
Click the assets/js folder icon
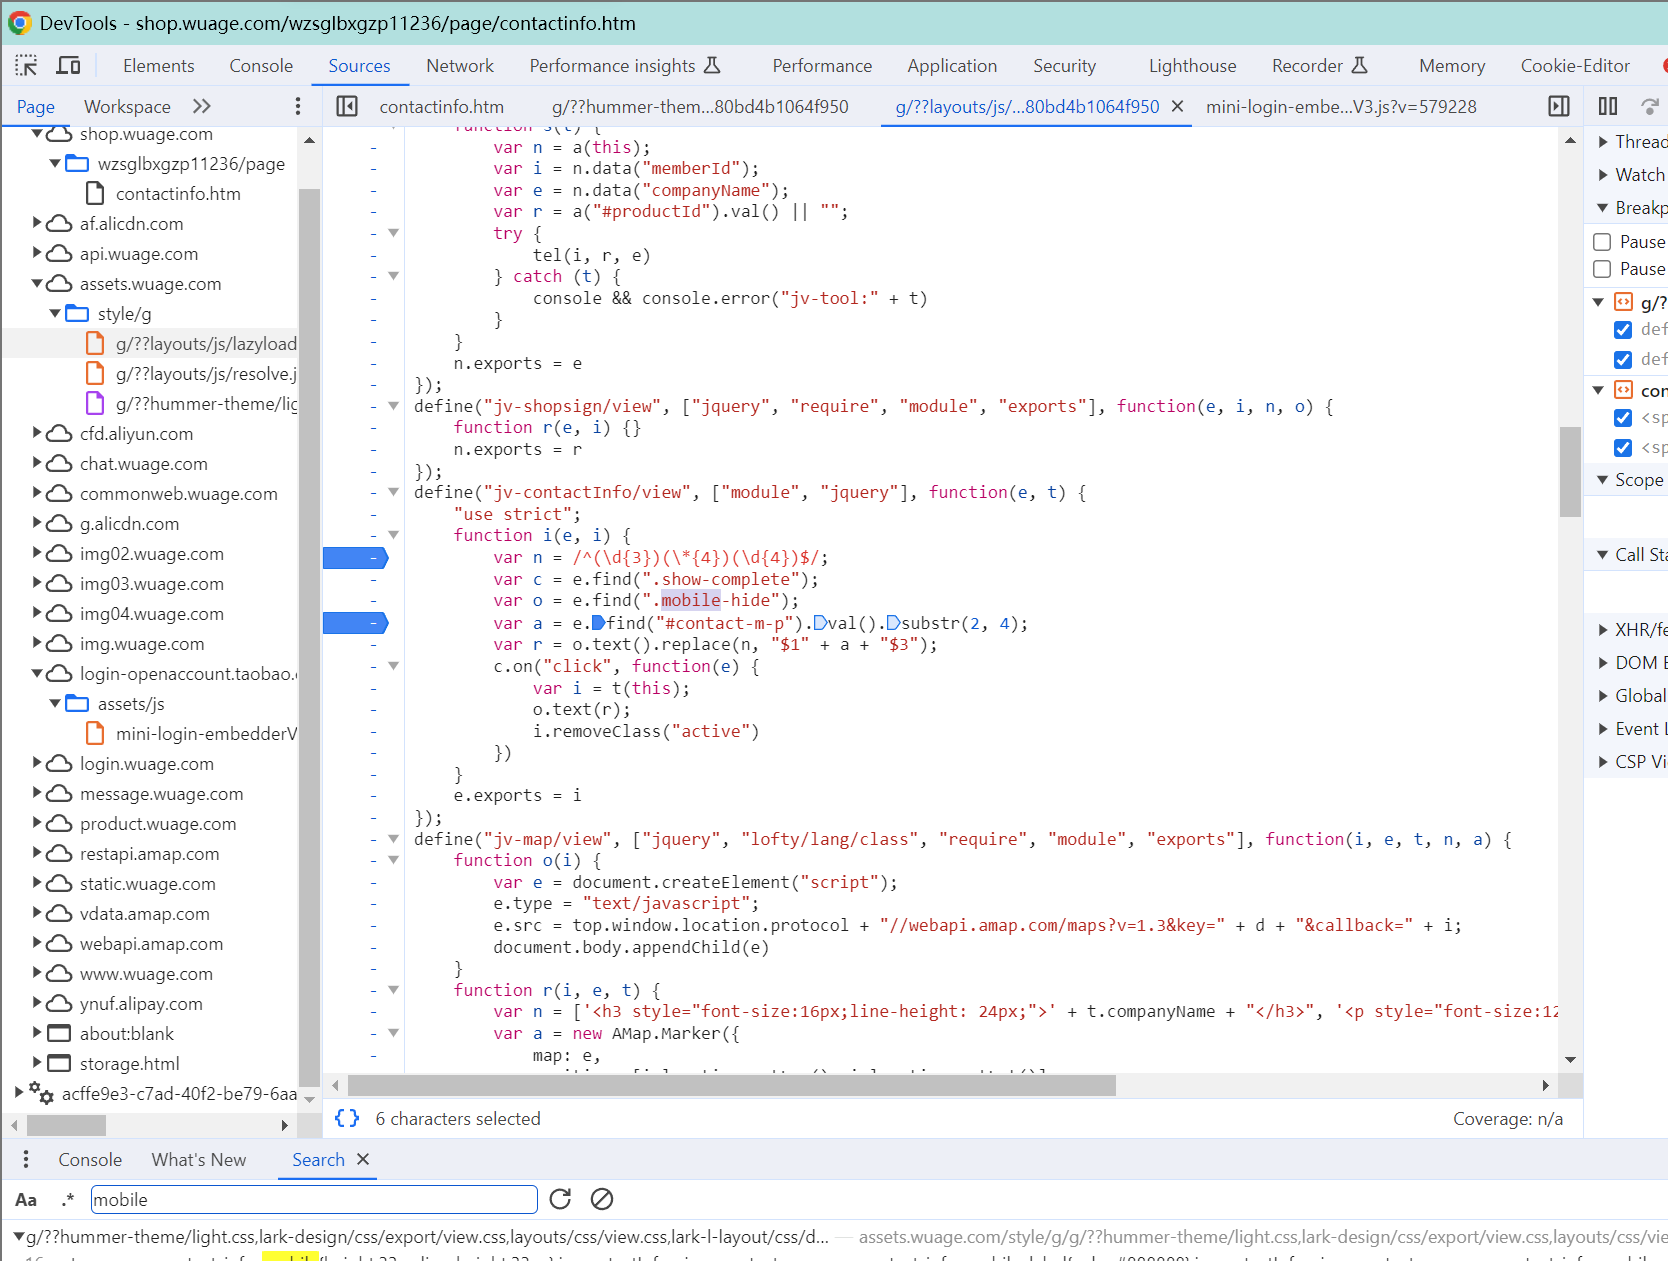tap(77, 703)
